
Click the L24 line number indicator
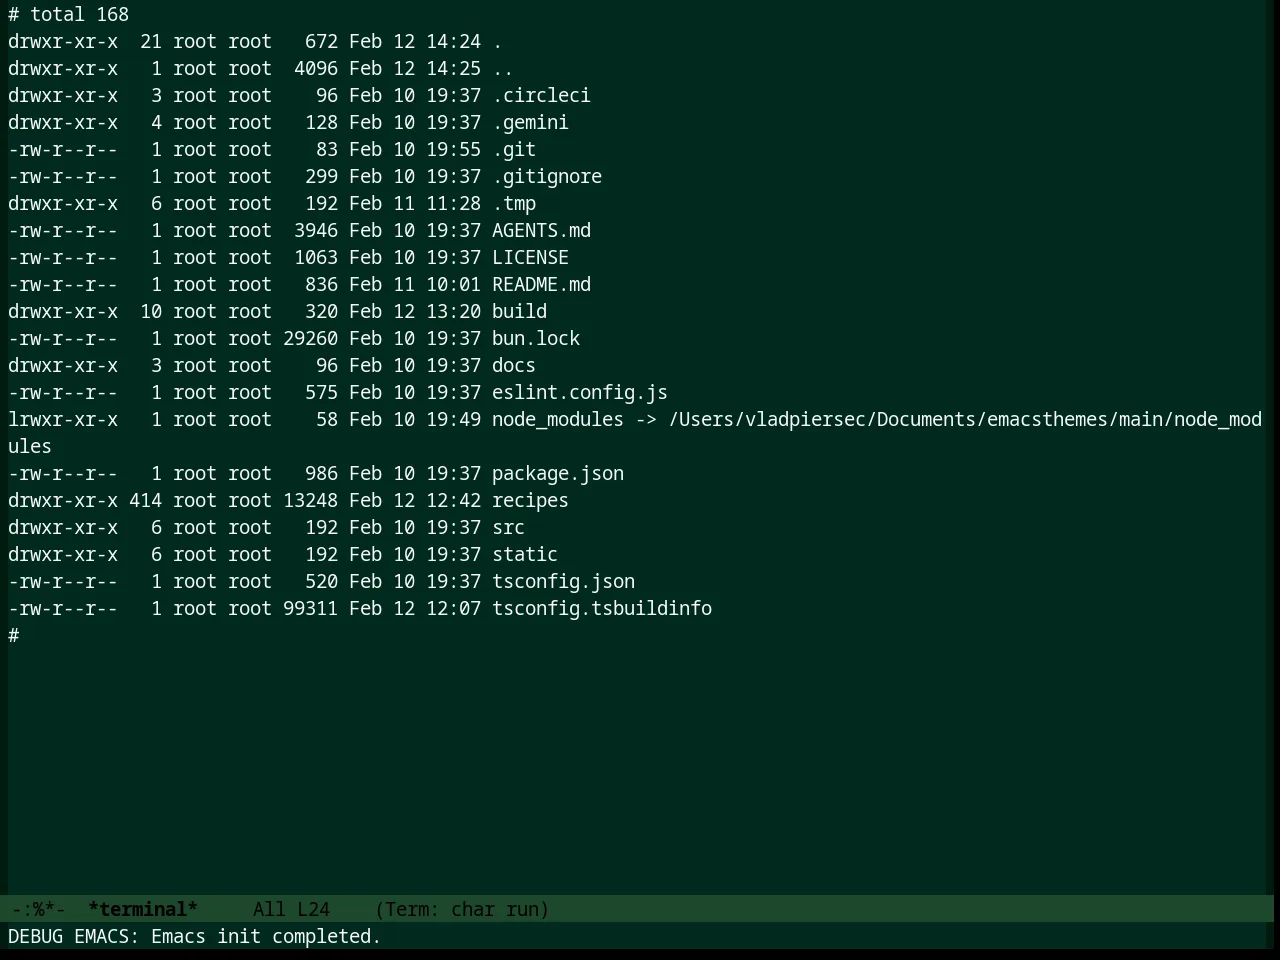coord(313,909)
